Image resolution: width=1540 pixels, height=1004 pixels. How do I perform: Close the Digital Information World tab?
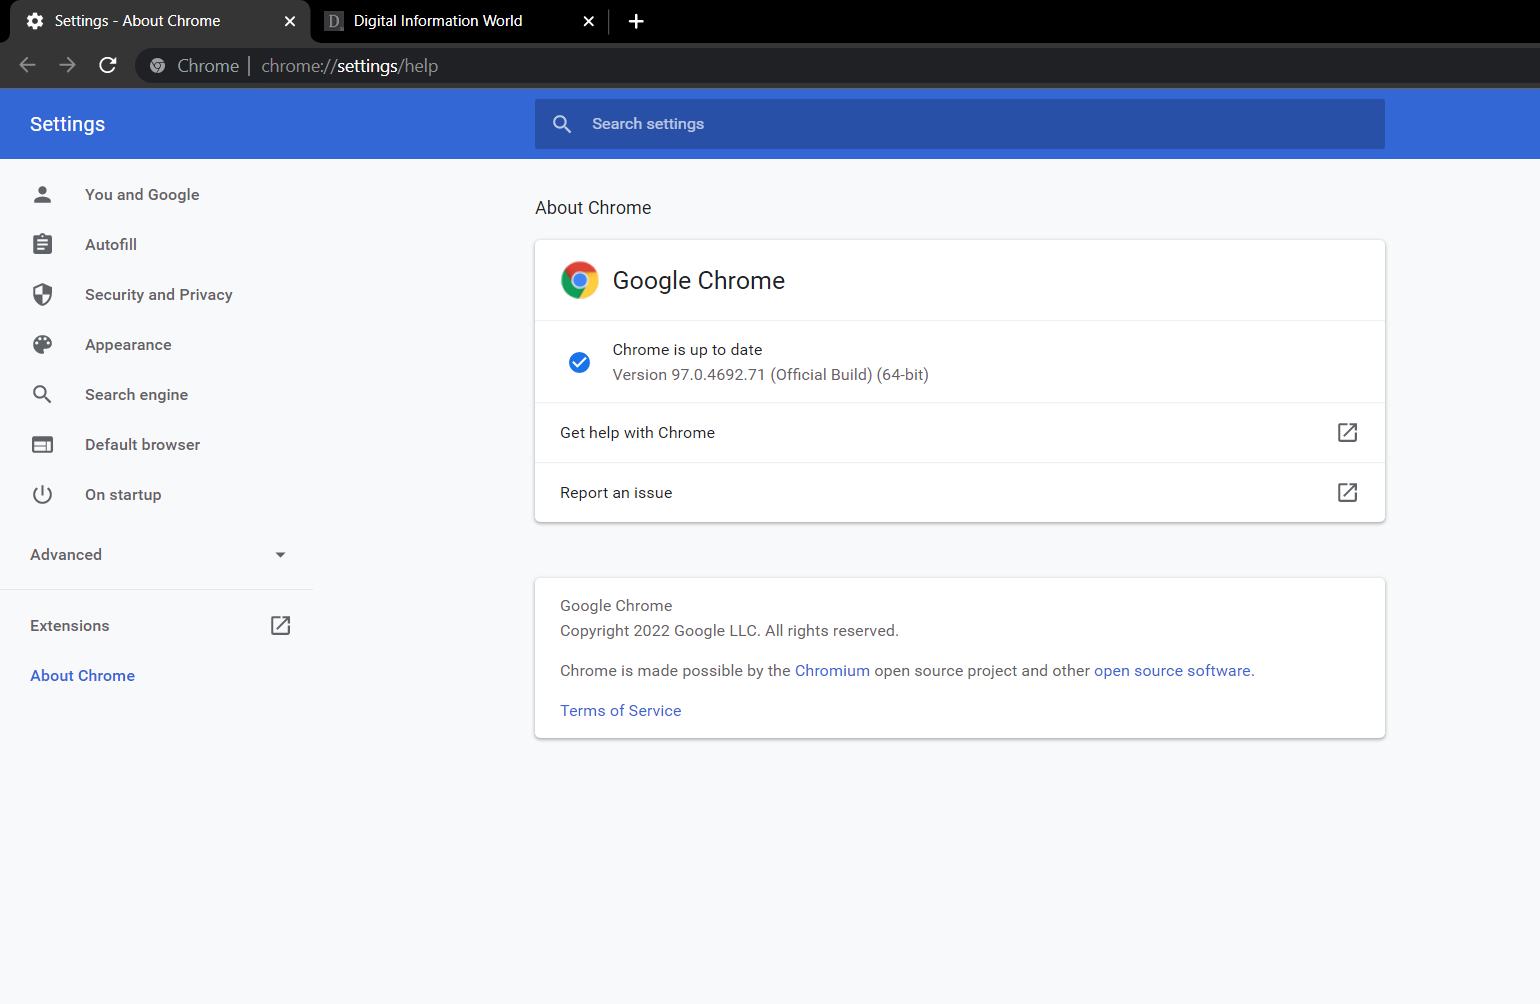tap(589, 21)
